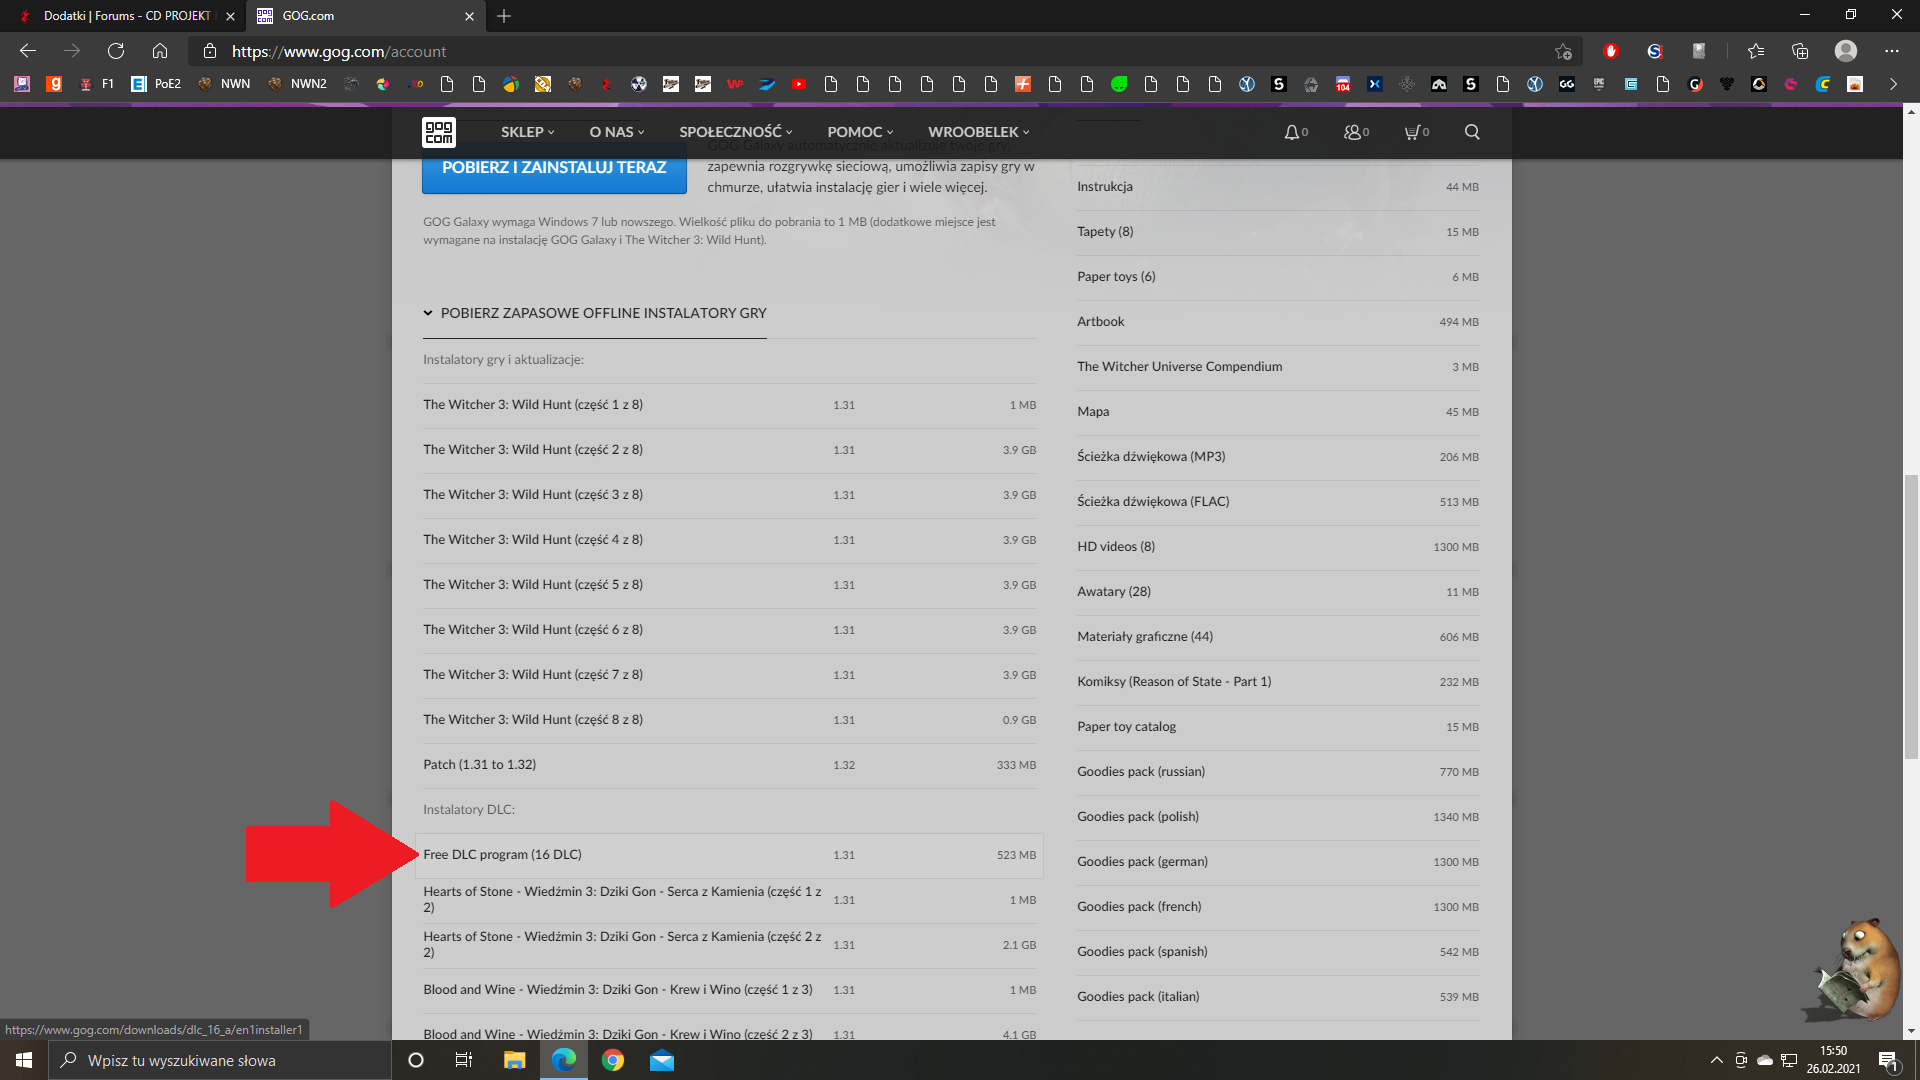Open the Windows notification center icon
This screenshot has width=1920, height=1080.
point(1888,1060)
